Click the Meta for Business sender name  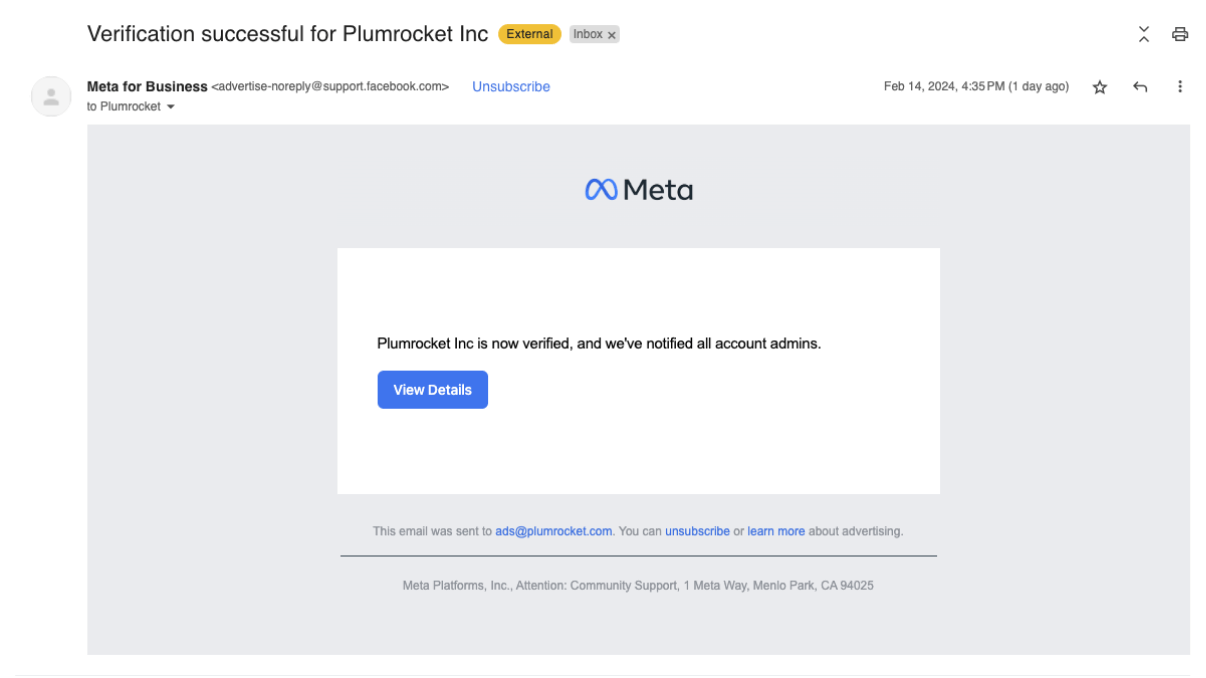(147, 87)
